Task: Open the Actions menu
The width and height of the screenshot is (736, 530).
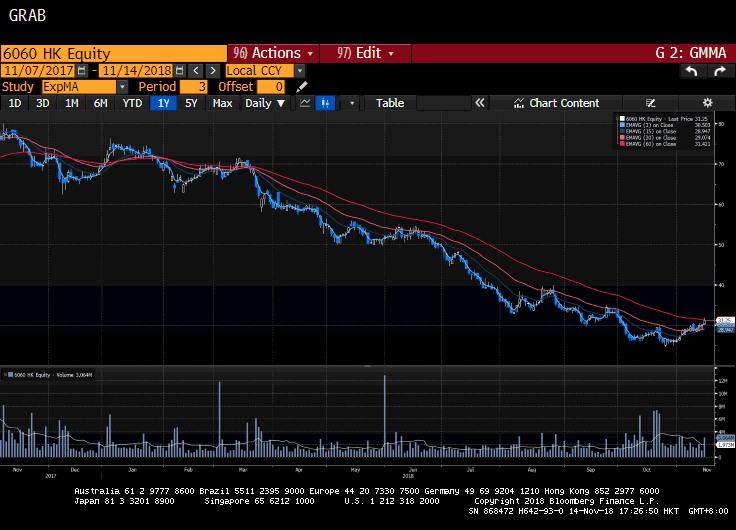Action: pyautogui.click(x=273, y=53)
